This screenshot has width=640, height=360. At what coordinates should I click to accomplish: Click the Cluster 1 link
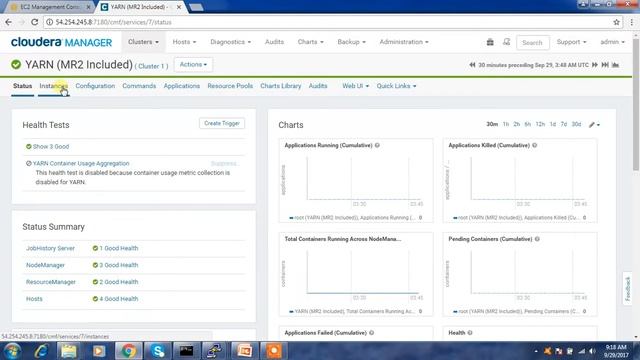pos(151,66)
